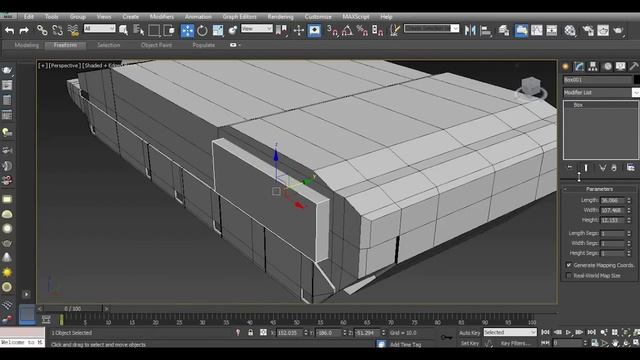Screen dimensions: 640x360
Task: Open the Schematic View icon
Action: [551, 30]
